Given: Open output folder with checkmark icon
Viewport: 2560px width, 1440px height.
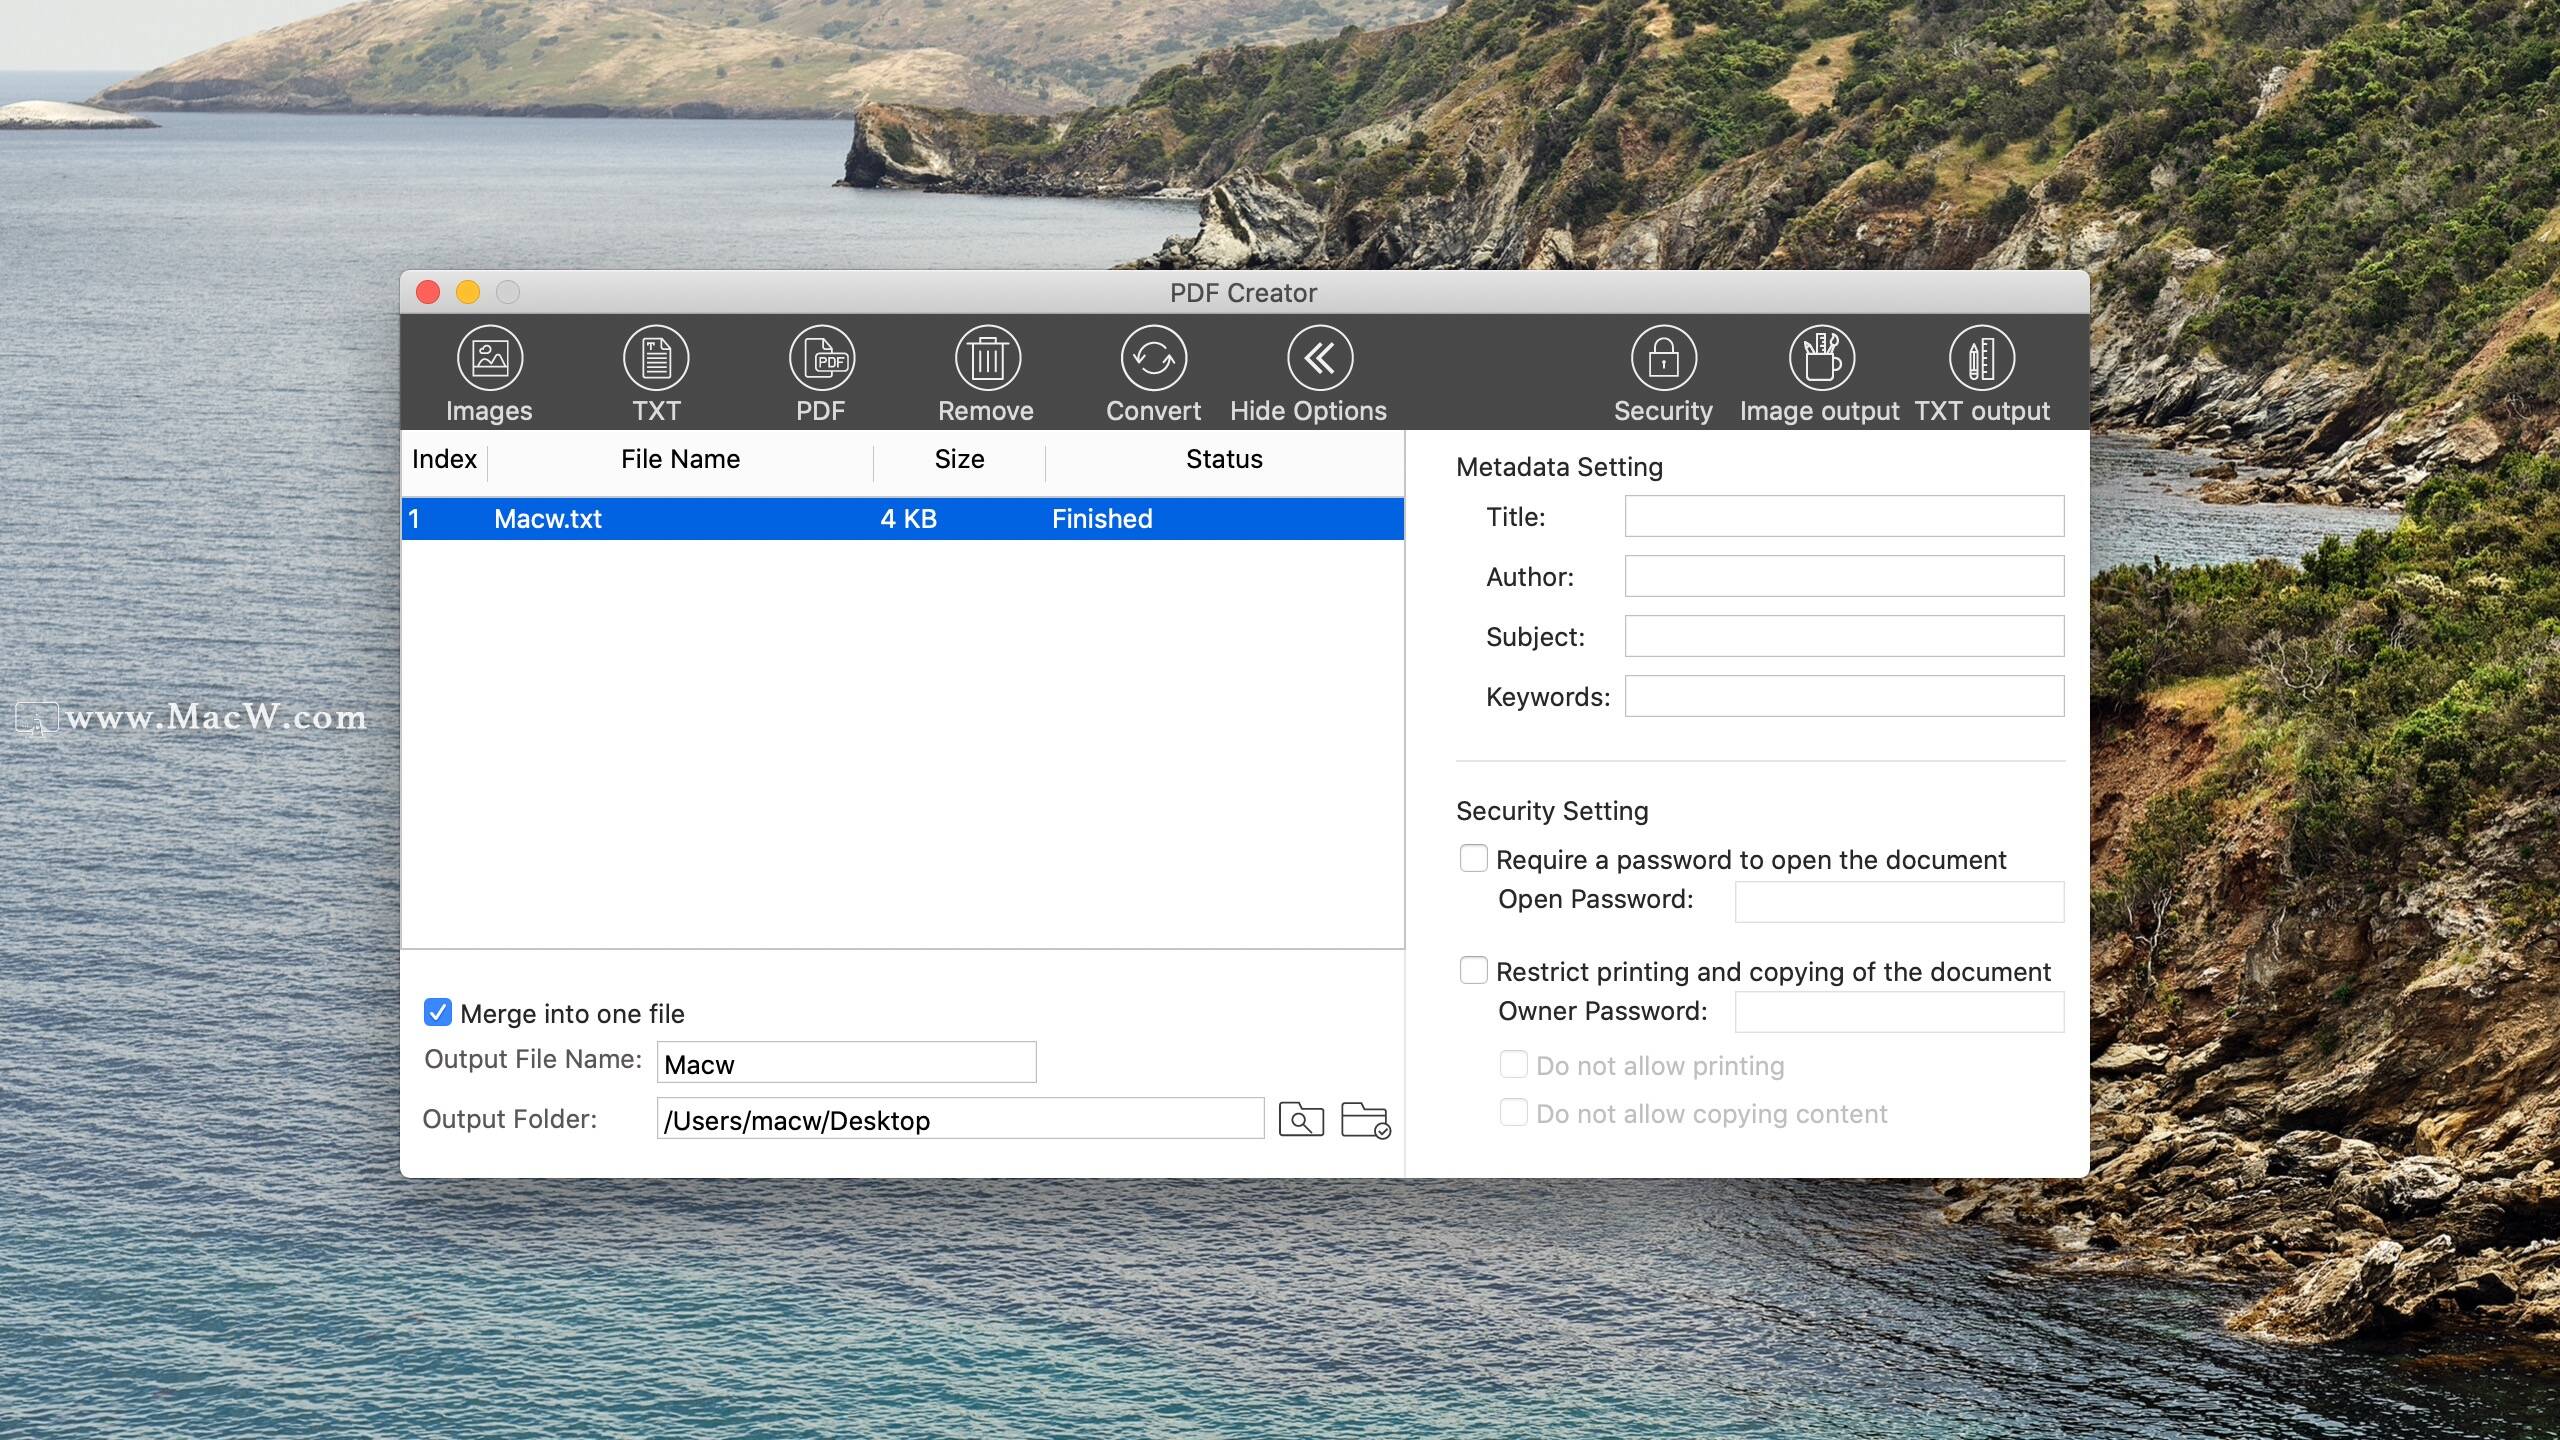Looking at the screenshot, I should pyautogui.click(x=1365, y=1119).
